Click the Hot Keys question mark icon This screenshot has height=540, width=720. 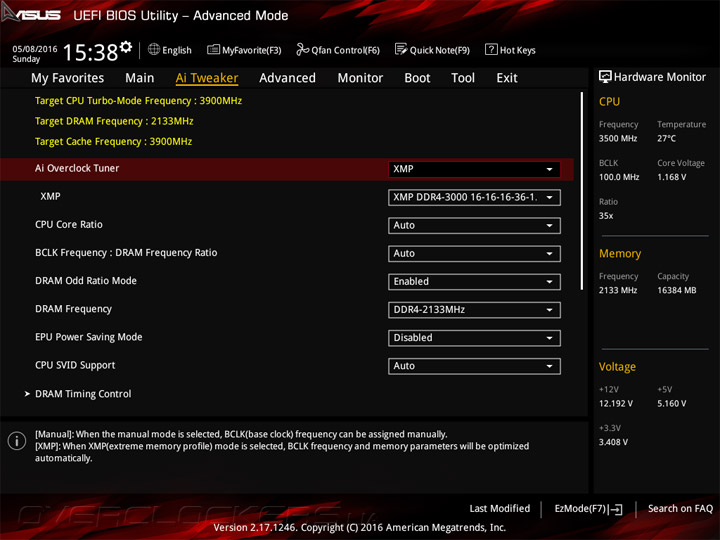tap(491, 49)
